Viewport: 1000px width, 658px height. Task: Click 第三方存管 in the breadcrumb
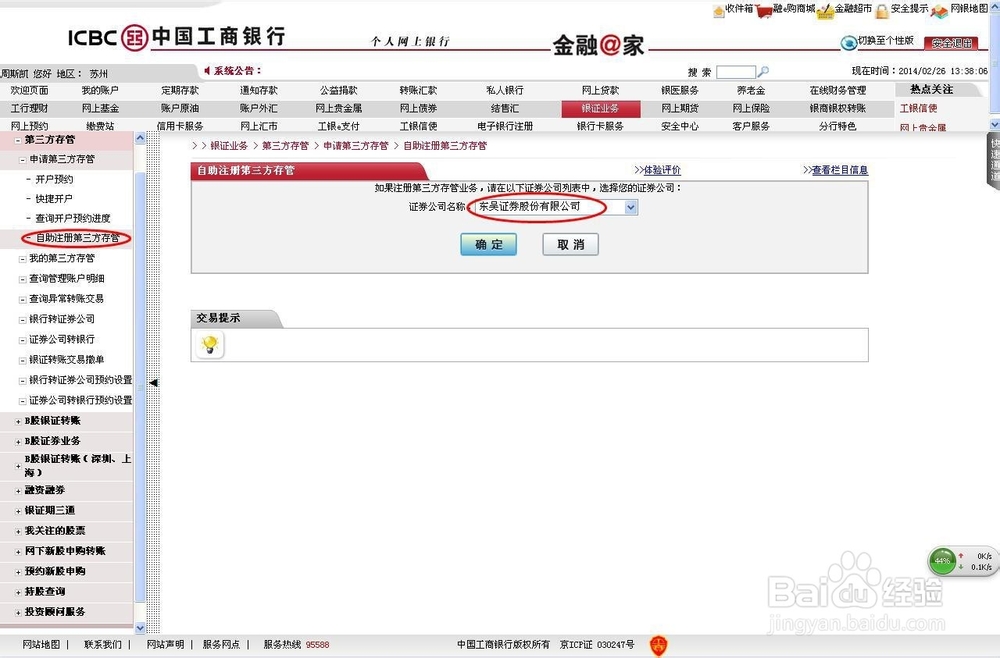pos(285,146)
